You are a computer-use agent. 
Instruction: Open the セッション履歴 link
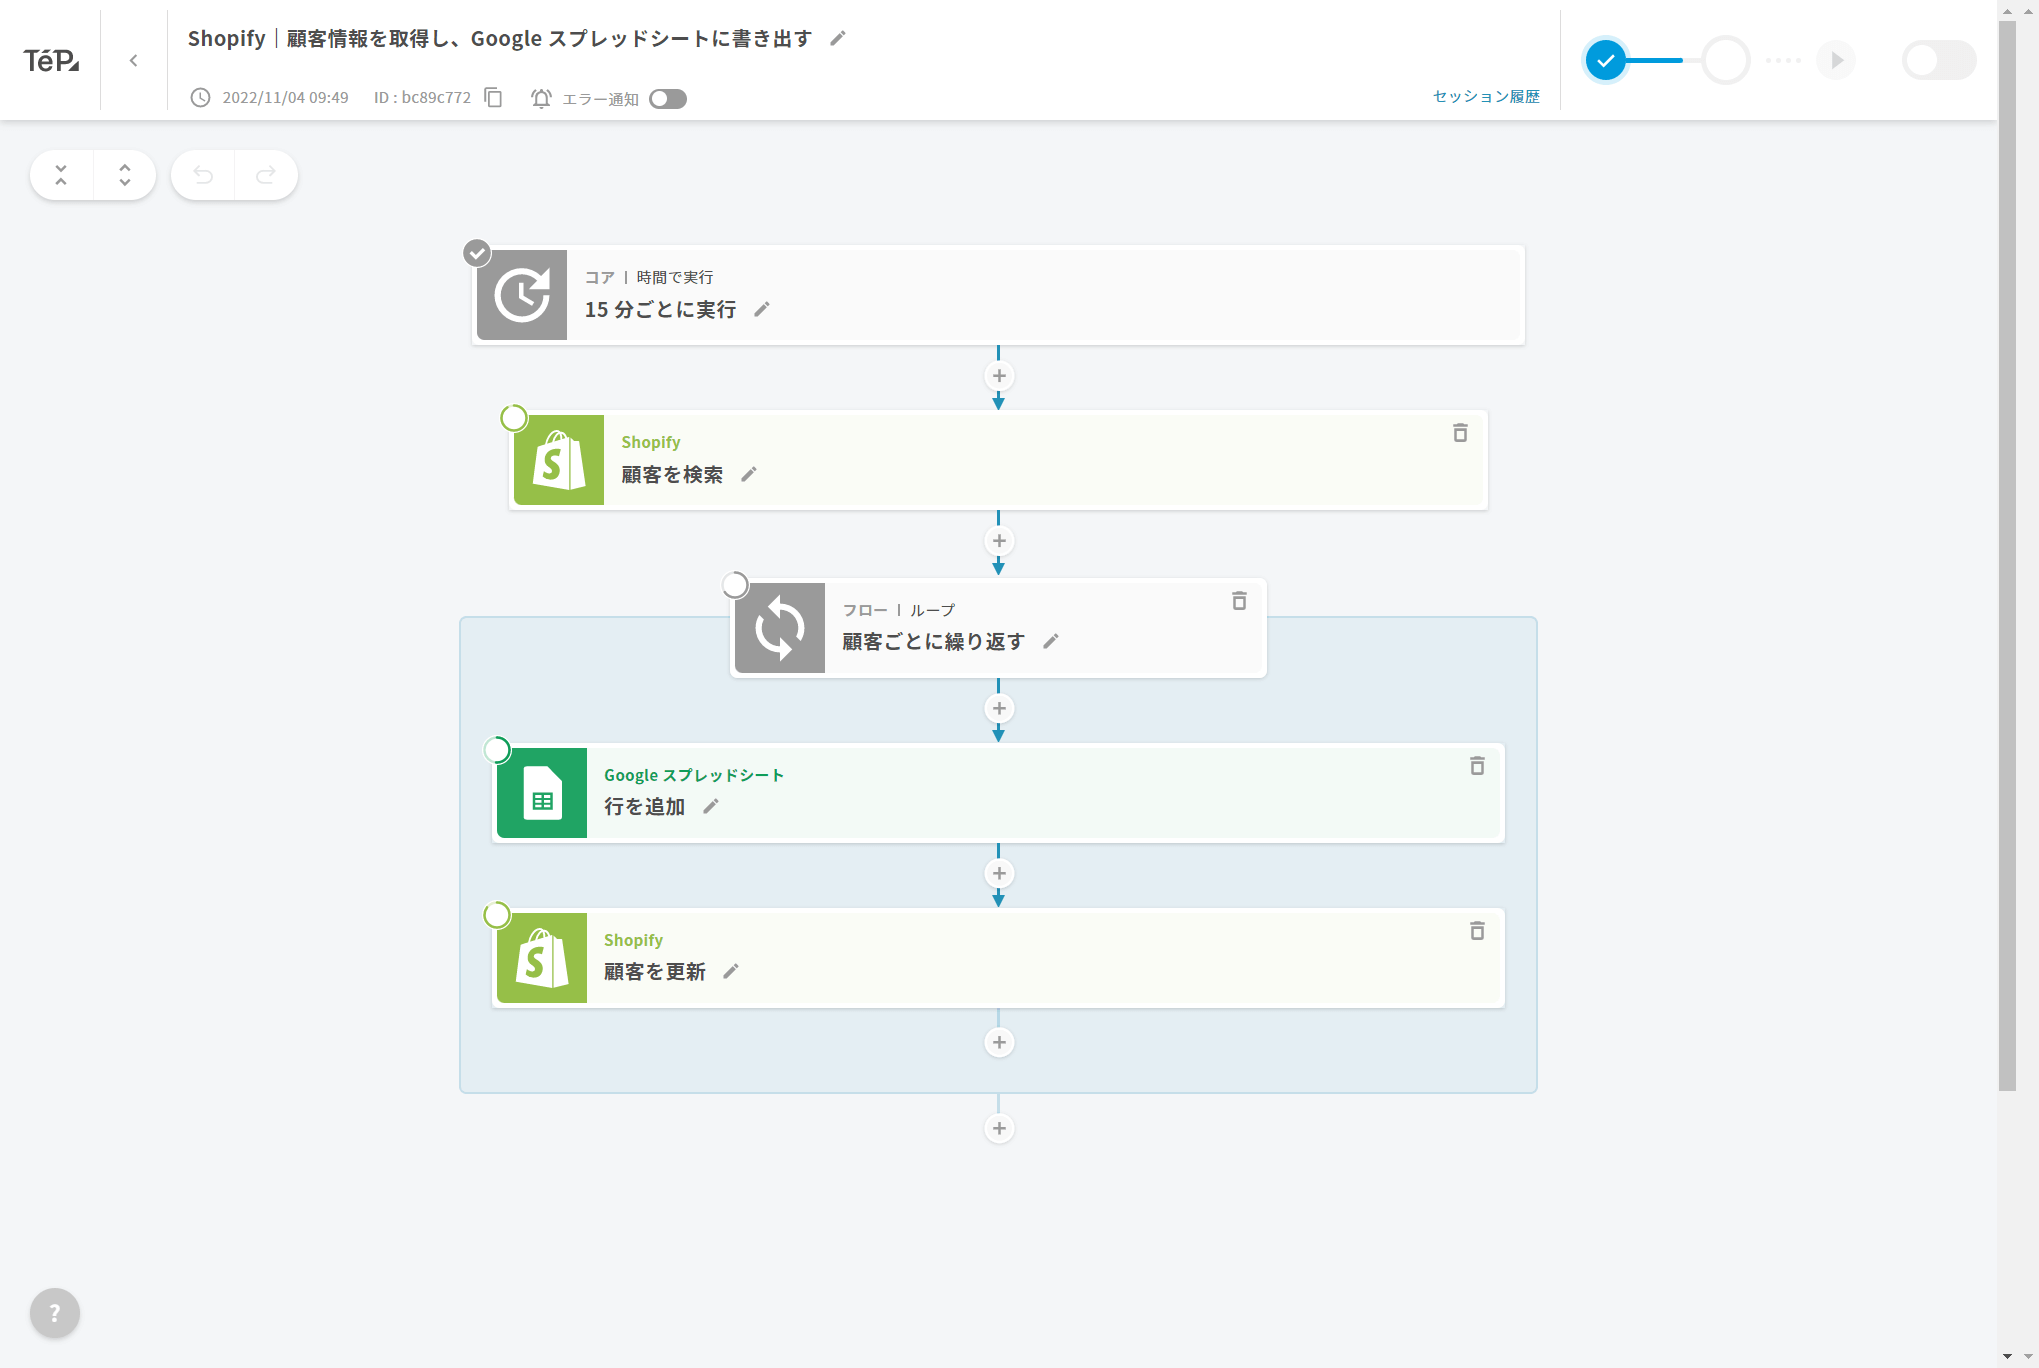coord(1486,96)
